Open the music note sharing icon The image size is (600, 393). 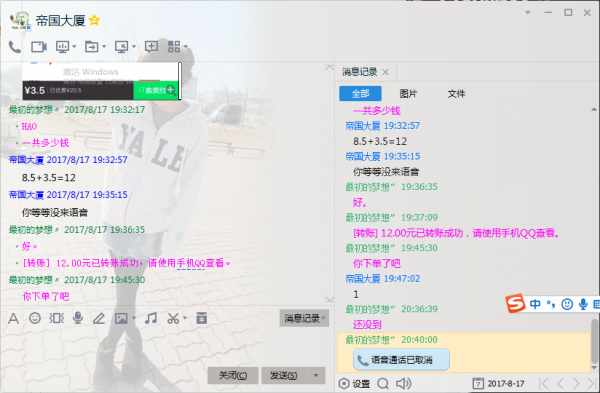coord(151,318)
